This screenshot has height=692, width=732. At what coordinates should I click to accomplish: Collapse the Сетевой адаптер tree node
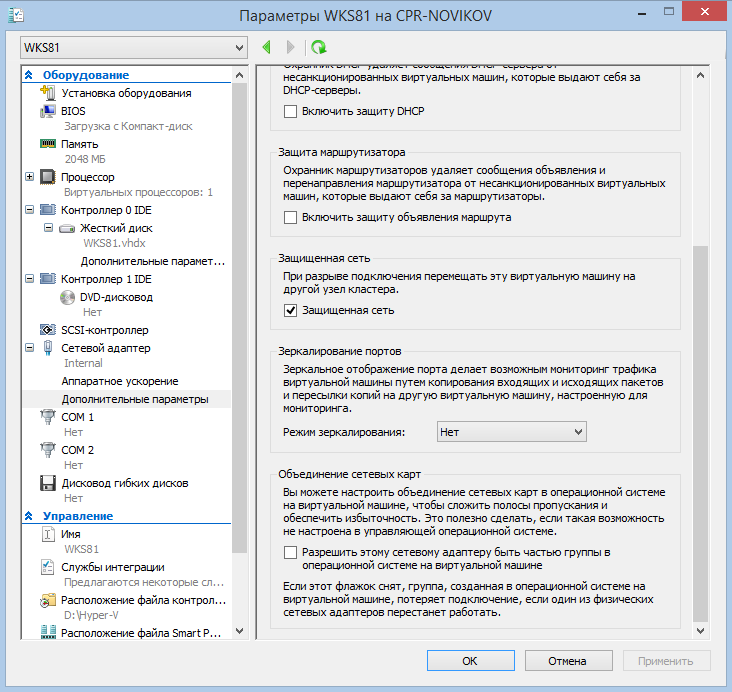pos(27,348)
